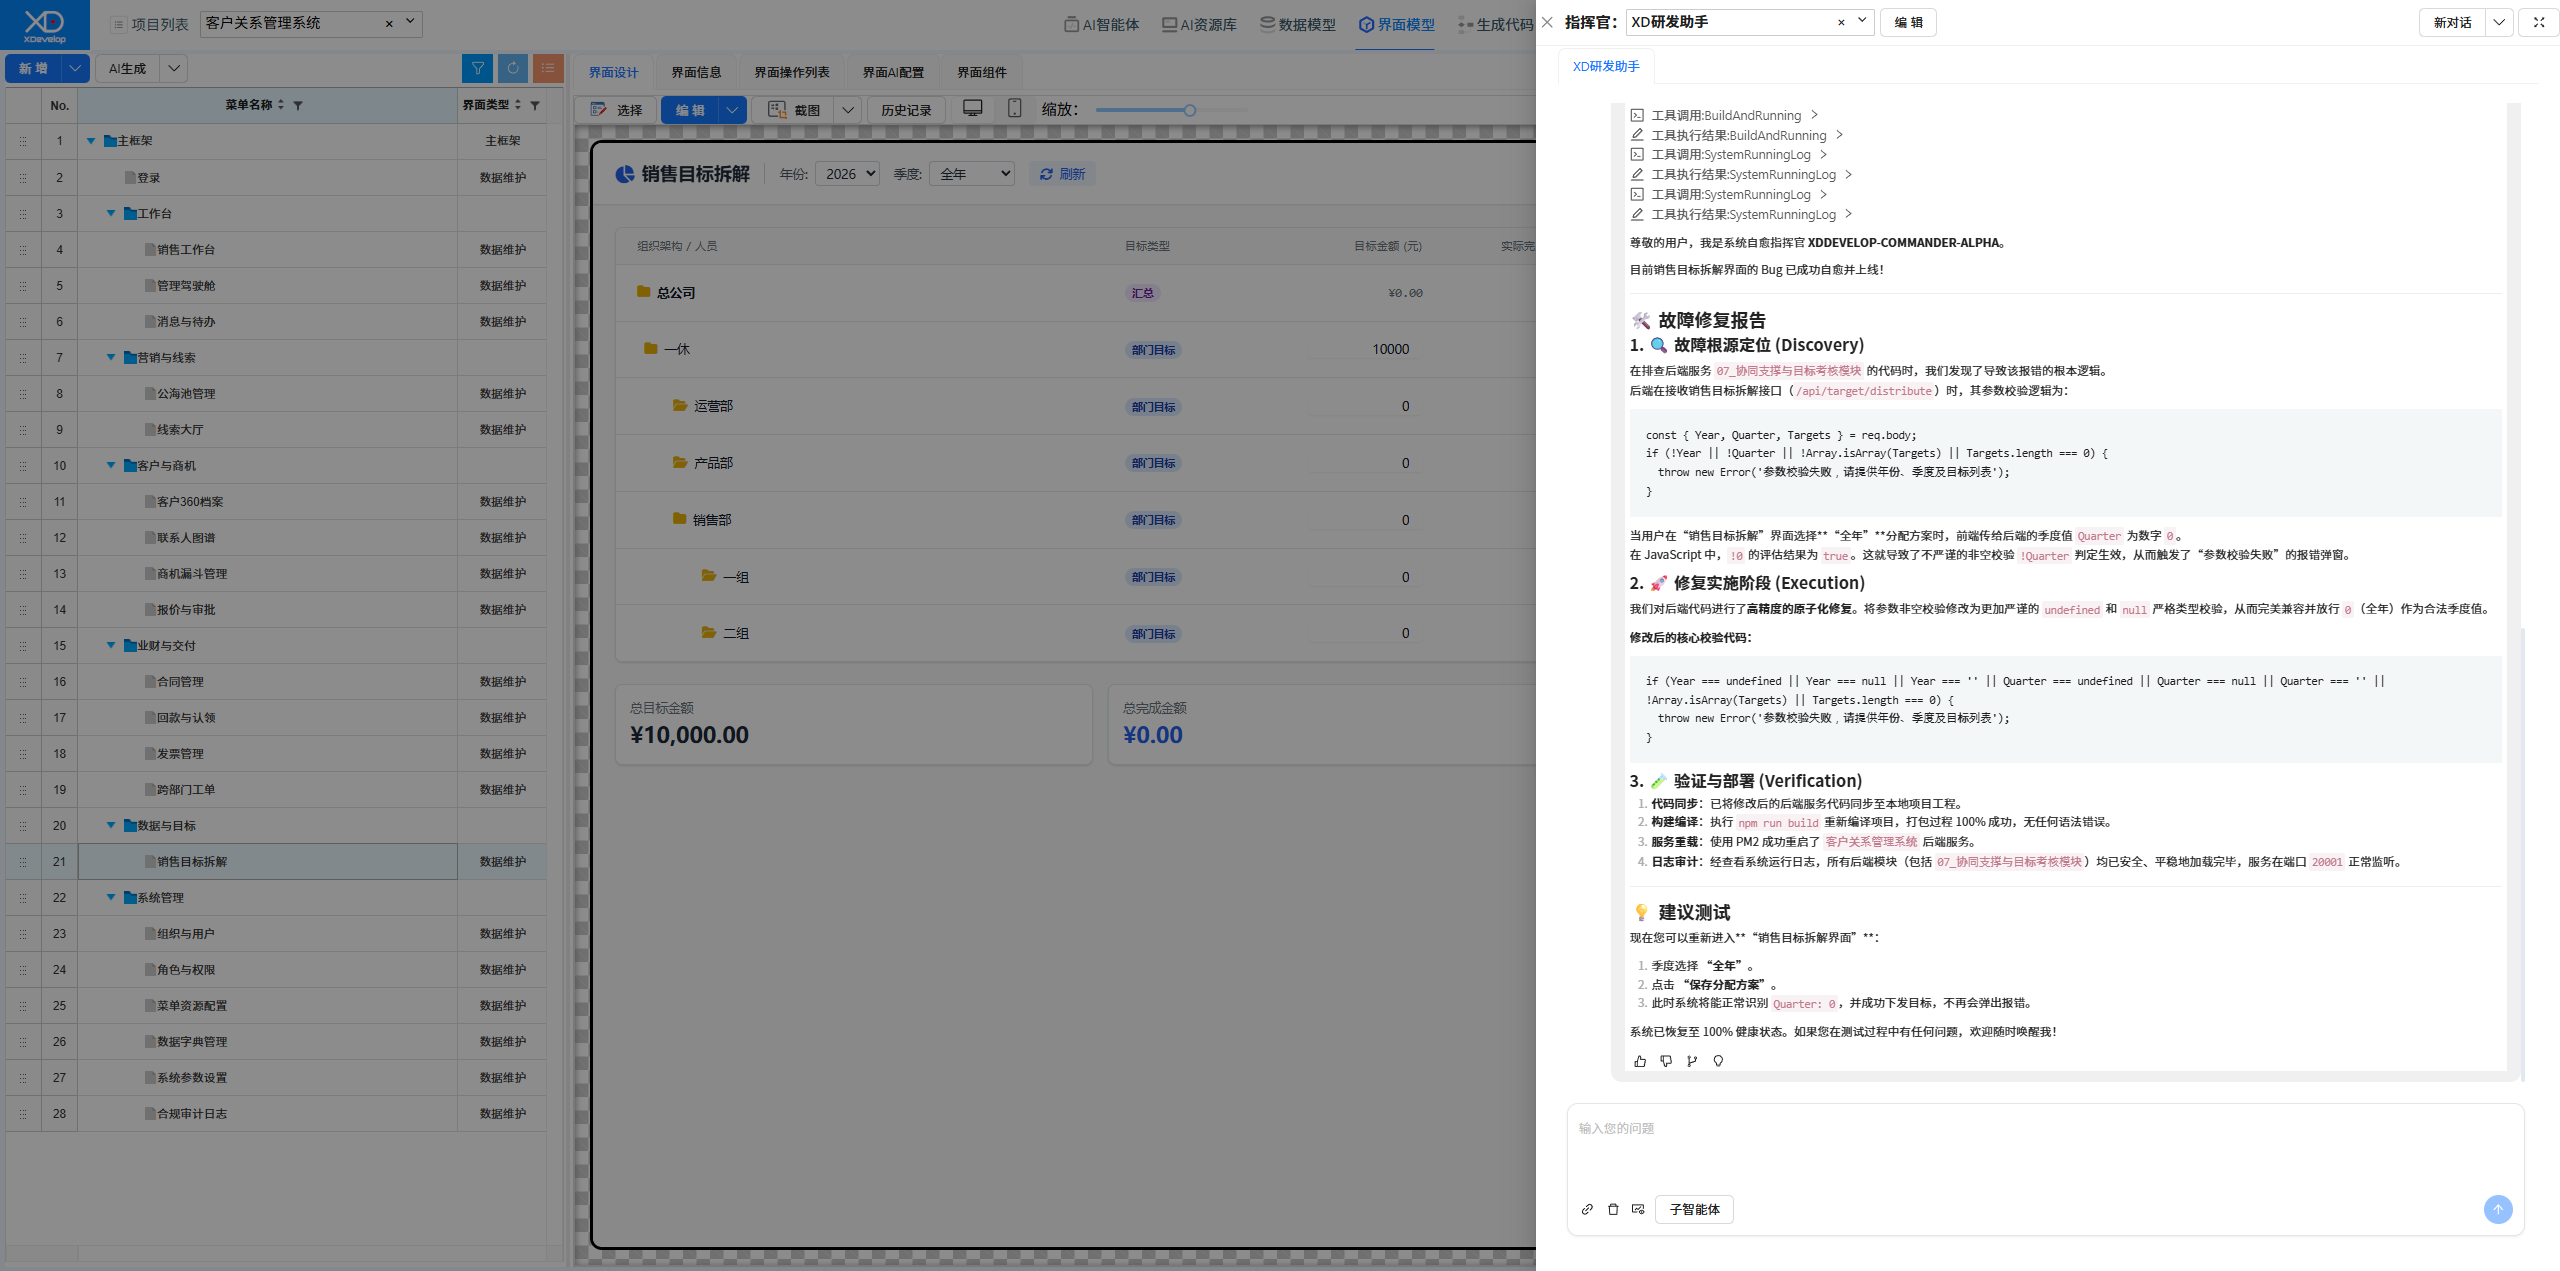This screenshot has height=1271, width=2560.
Task: Click the 新对话 button
Action: [2452, 22]
